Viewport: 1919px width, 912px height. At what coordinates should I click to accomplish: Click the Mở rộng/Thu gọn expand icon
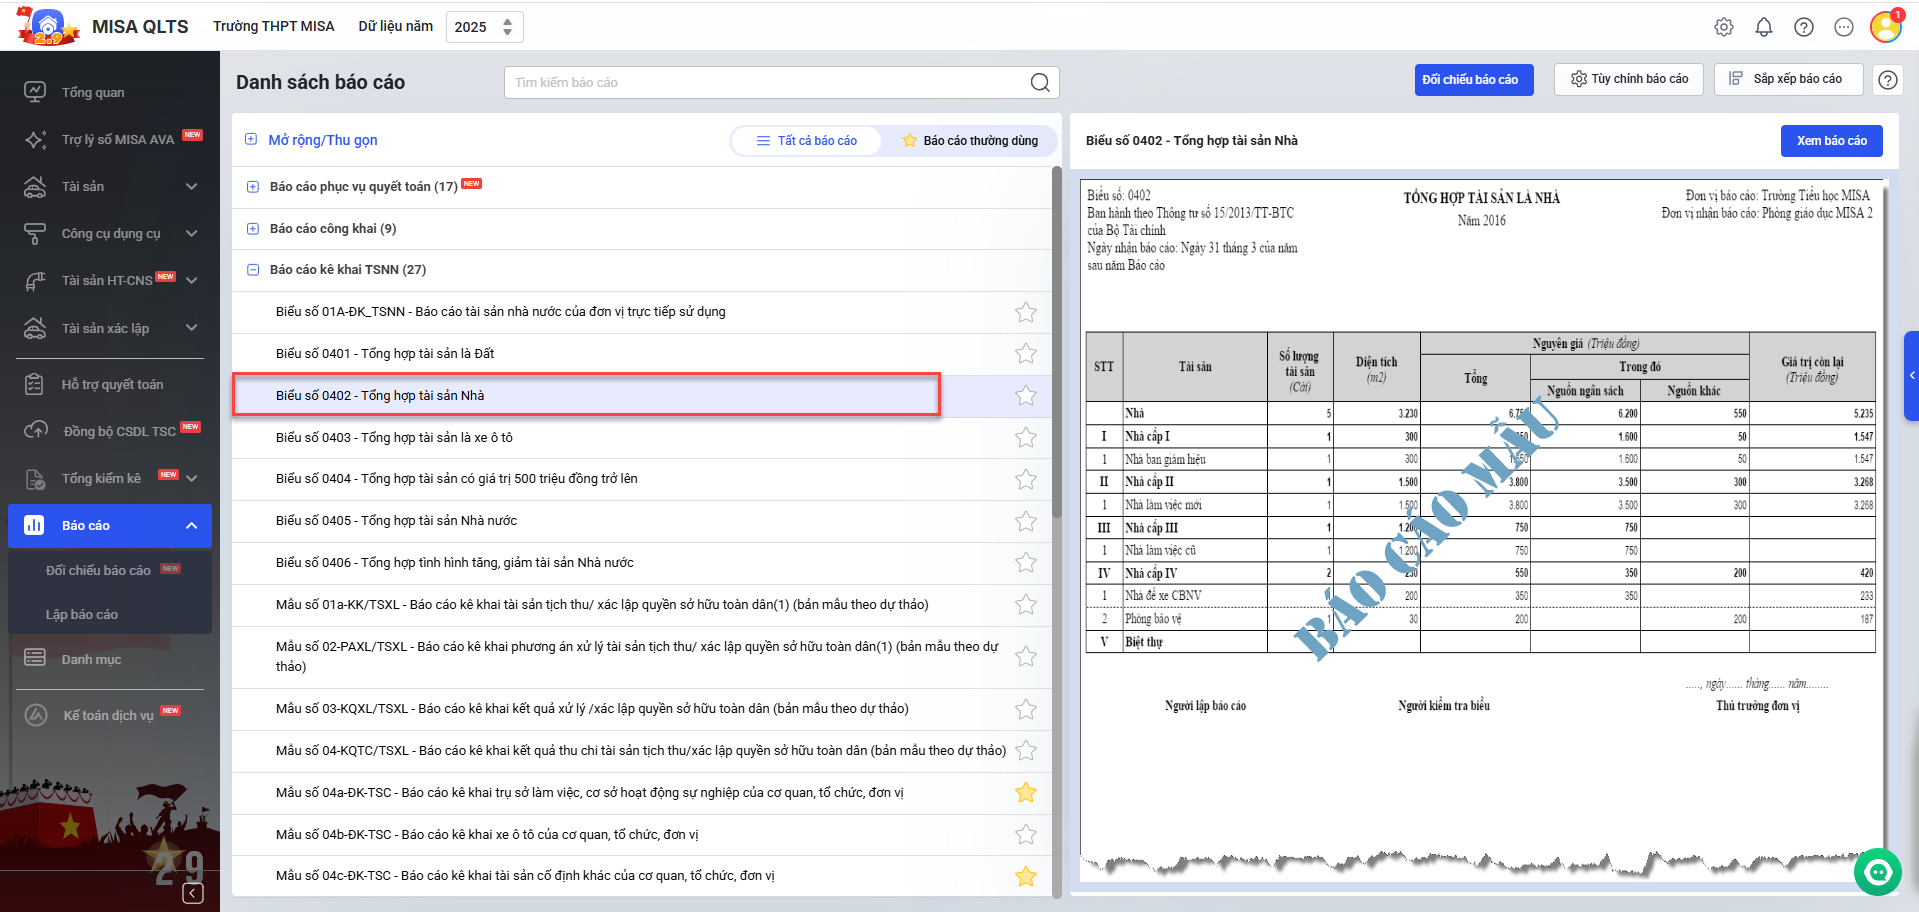pos(251,140)
